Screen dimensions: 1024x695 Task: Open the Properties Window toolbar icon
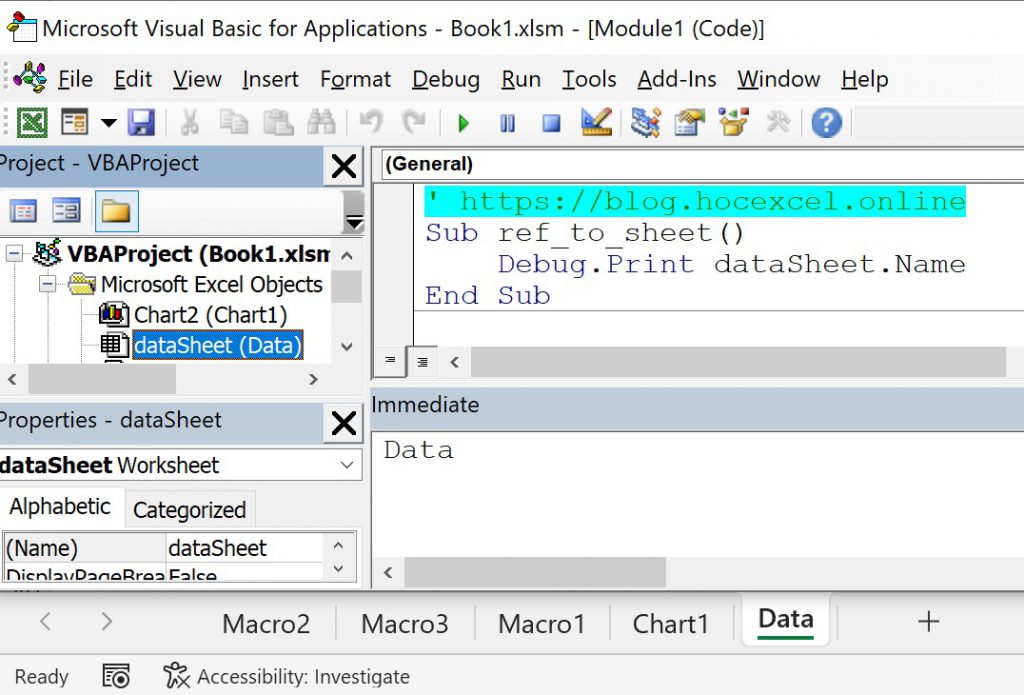tap(689, 123)
